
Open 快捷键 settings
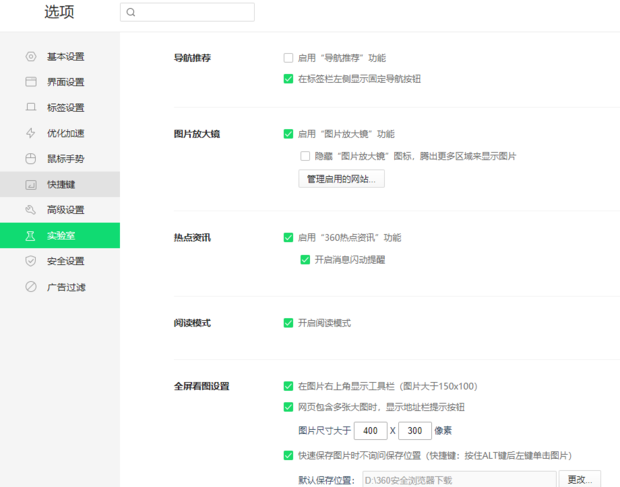[60, 184]
